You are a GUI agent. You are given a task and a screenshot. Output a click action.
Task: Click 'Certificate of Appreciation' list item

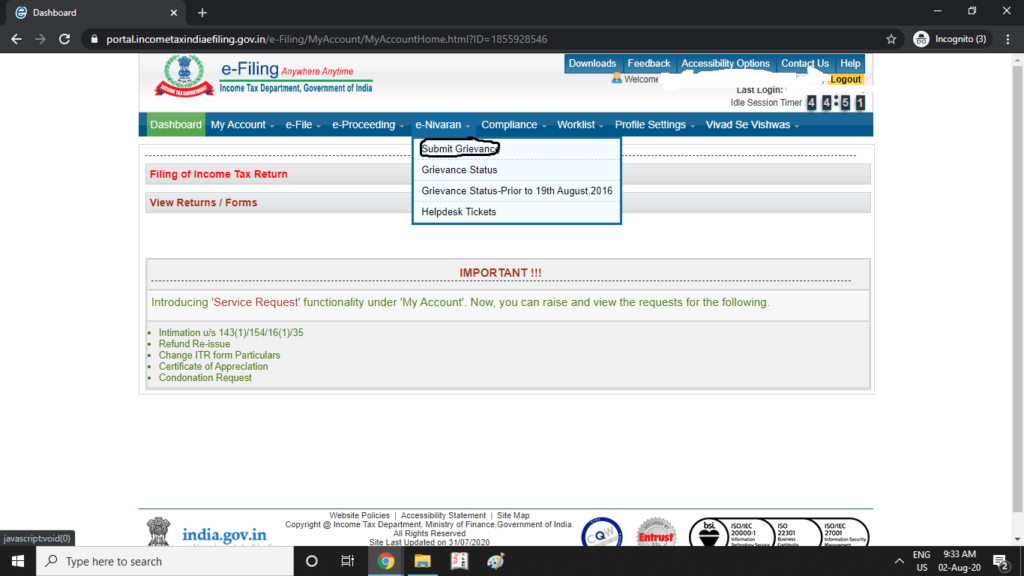[213, 366]
